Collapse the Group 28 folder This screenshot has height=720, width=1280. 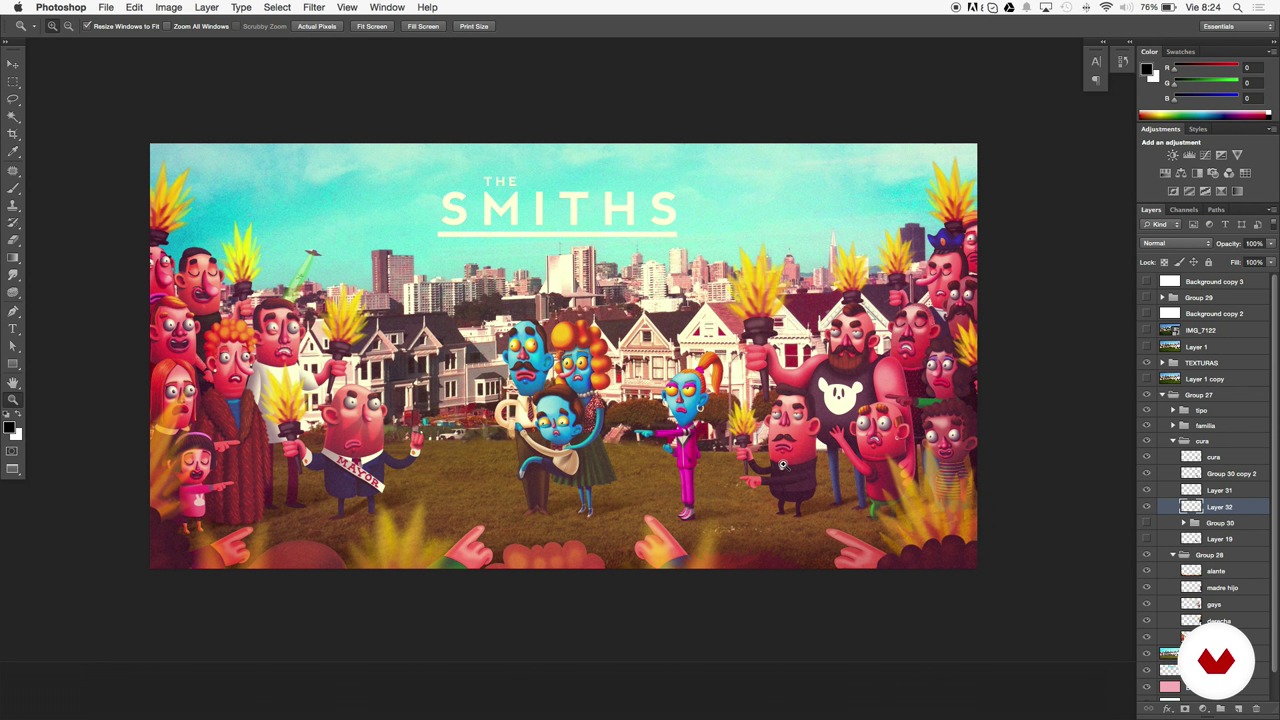coord(1174,555)
